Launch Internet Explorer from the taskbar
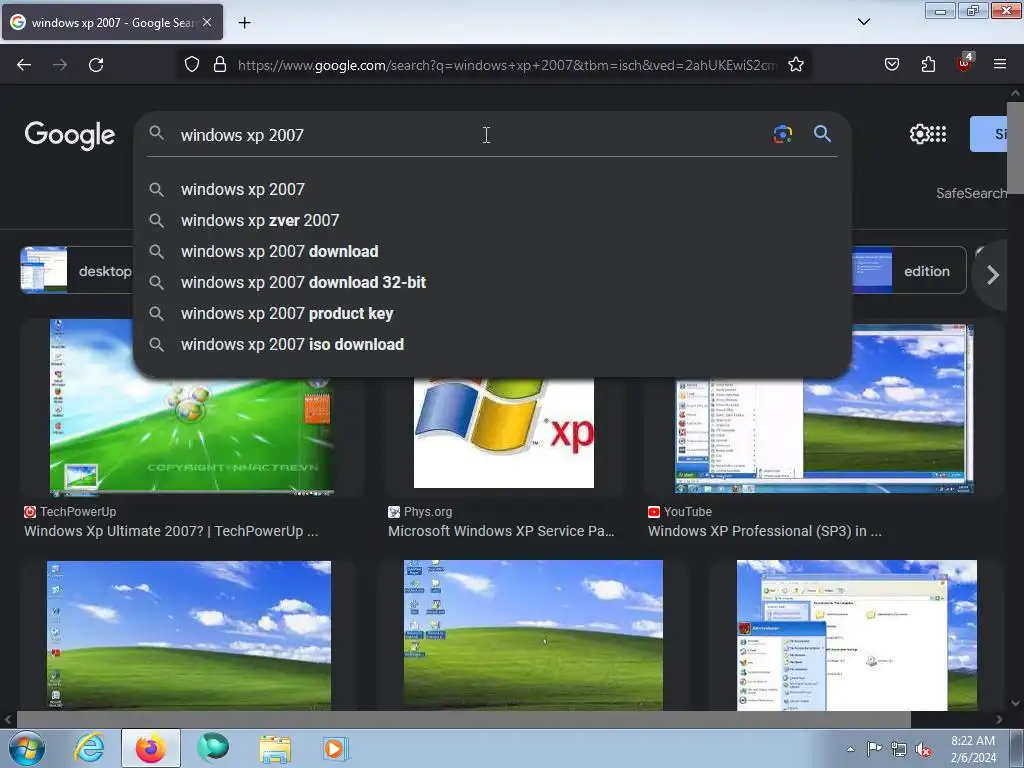 tap(89, 748)
